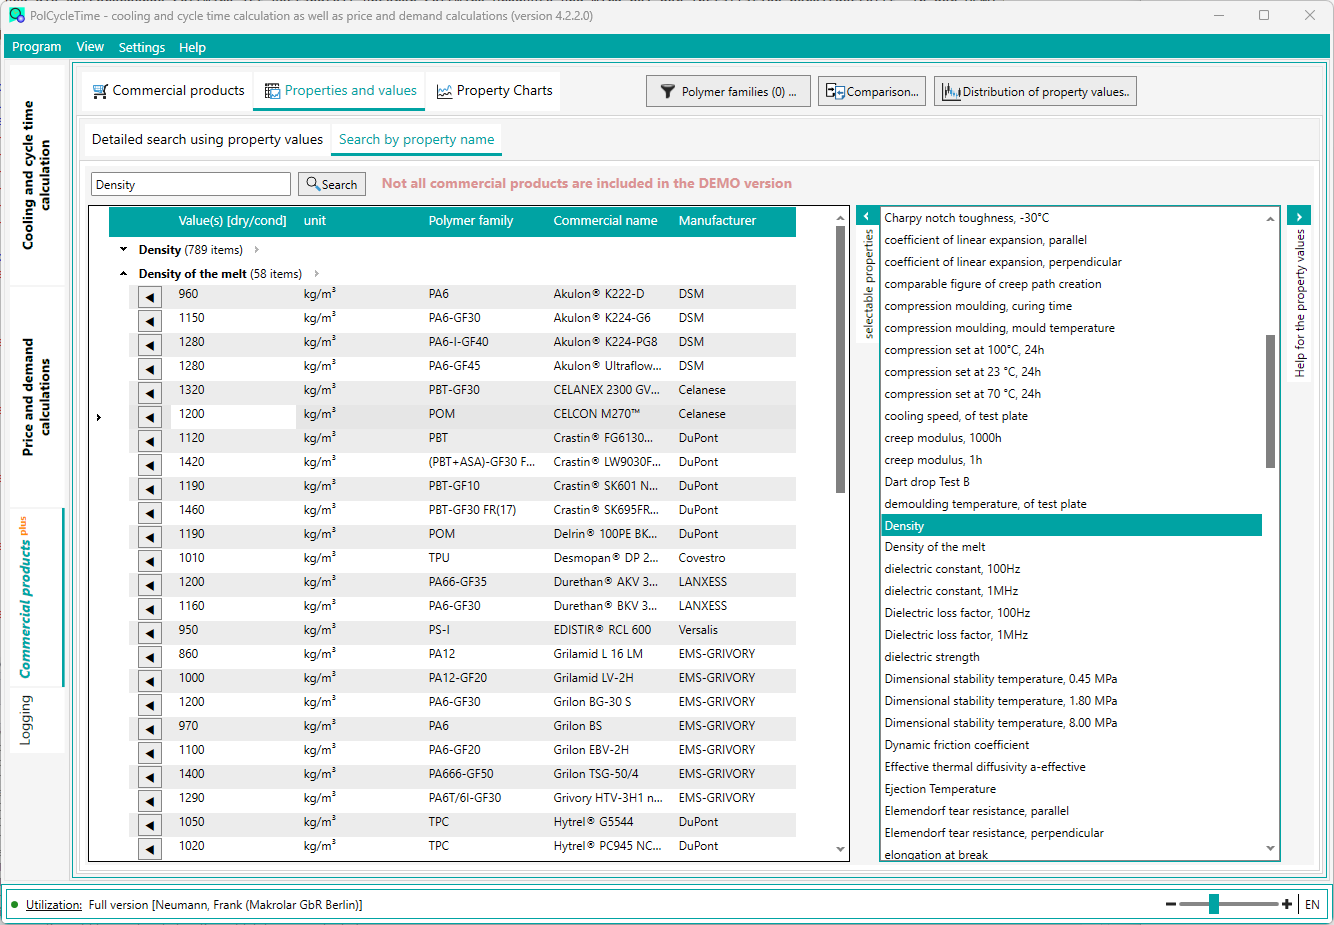This screenshot has width=1334, height=925.
Task: Click the EN language indicator
Action: click(x=1312, y=905)
